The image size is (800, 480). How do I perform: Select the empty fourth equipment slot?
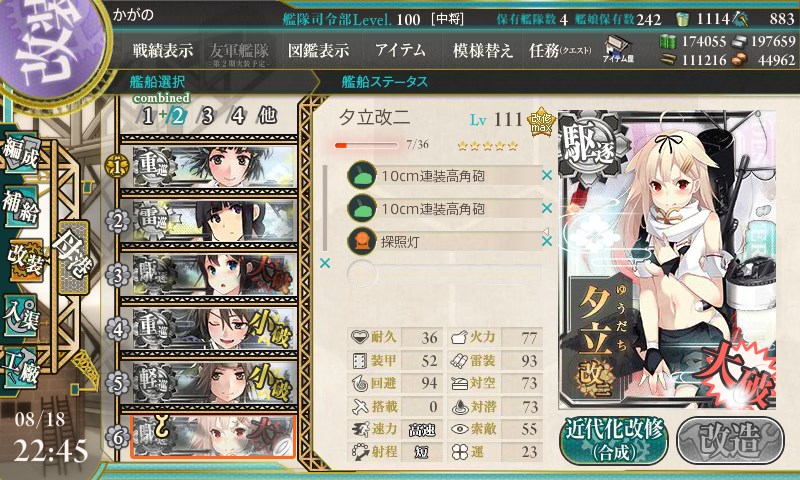[x=444, y=274]
